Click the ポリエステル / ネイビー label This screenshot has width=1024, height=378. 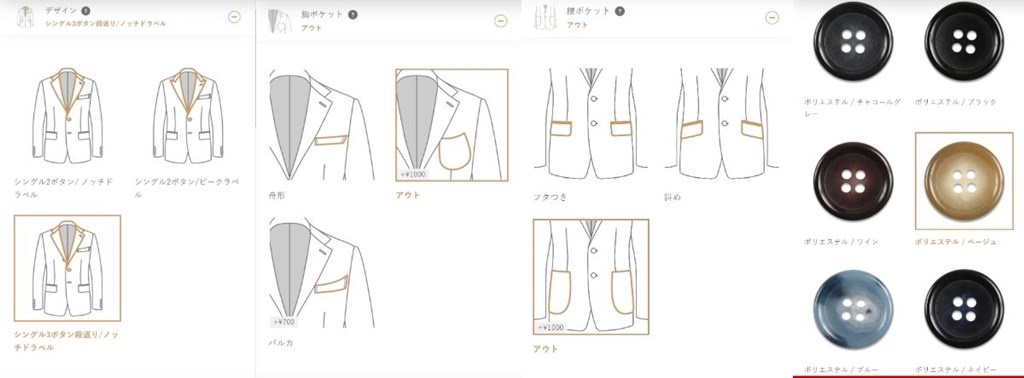(956, 370)
